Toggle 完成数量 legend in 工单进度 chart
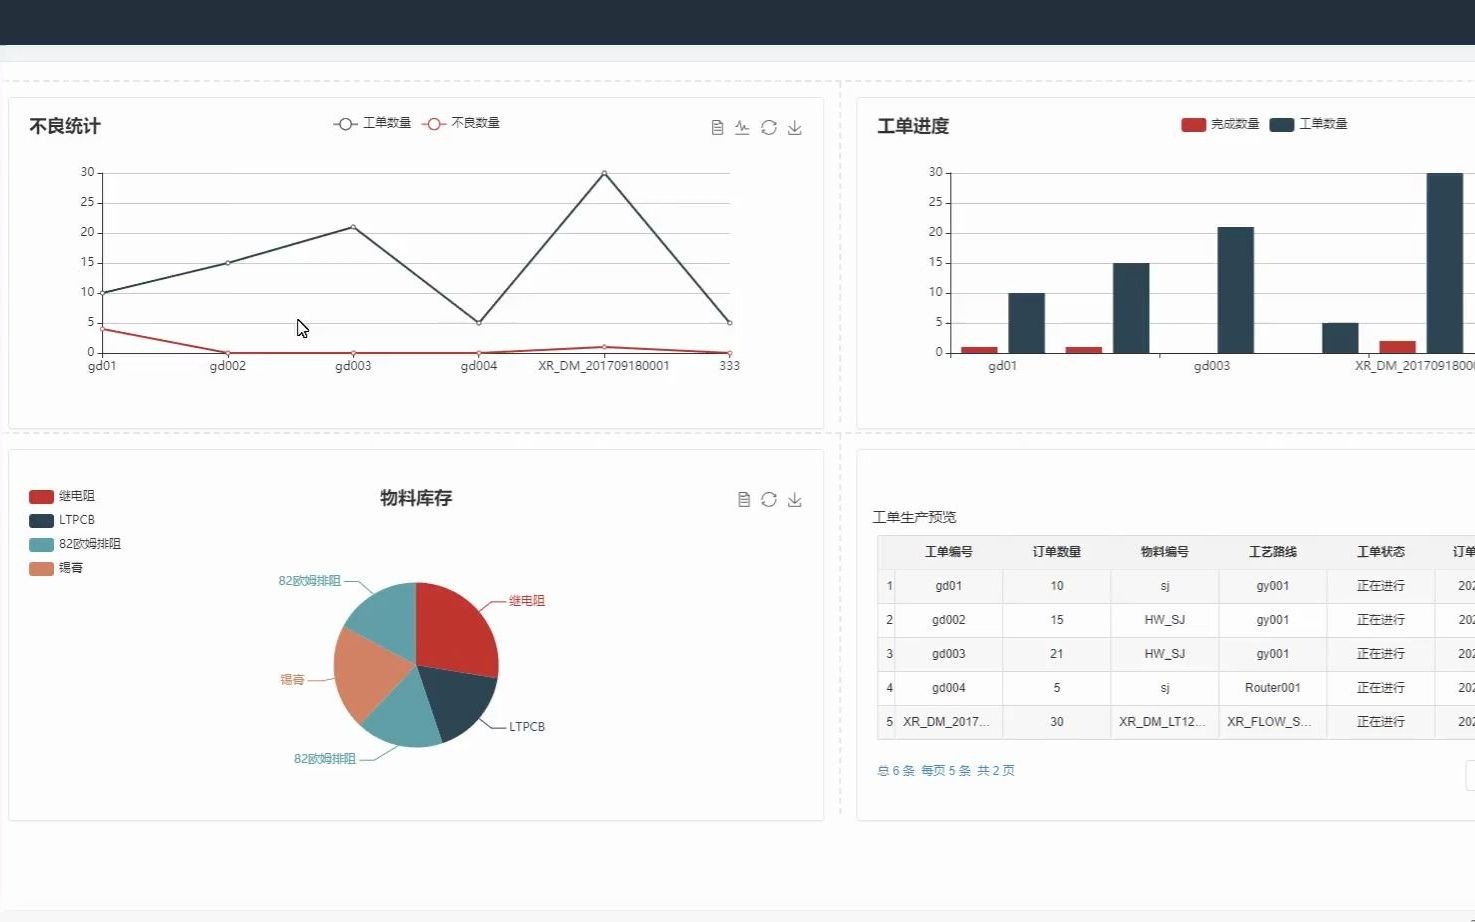This screenshot has width=1475, height=922. 1220,124
